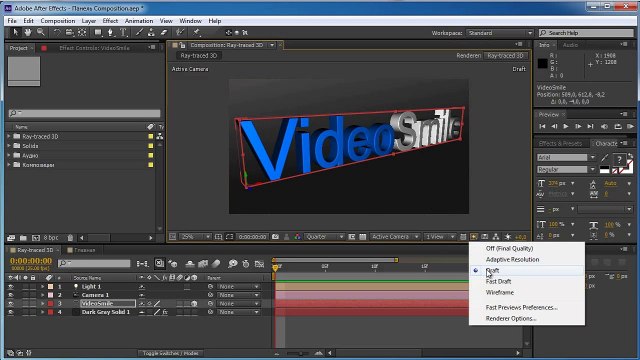Image resolution: width=640 pixels, height=360 pixels.
Task: Open parent dropdown for Camera 1
Action: coord(238,295)
